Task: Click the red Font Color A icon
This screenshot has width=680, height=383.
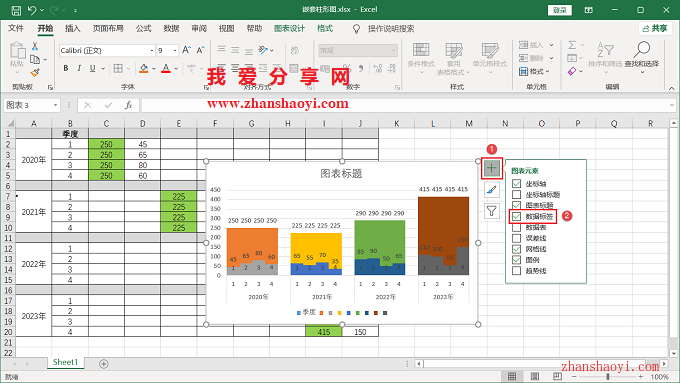Action: (x=166, y=68)
